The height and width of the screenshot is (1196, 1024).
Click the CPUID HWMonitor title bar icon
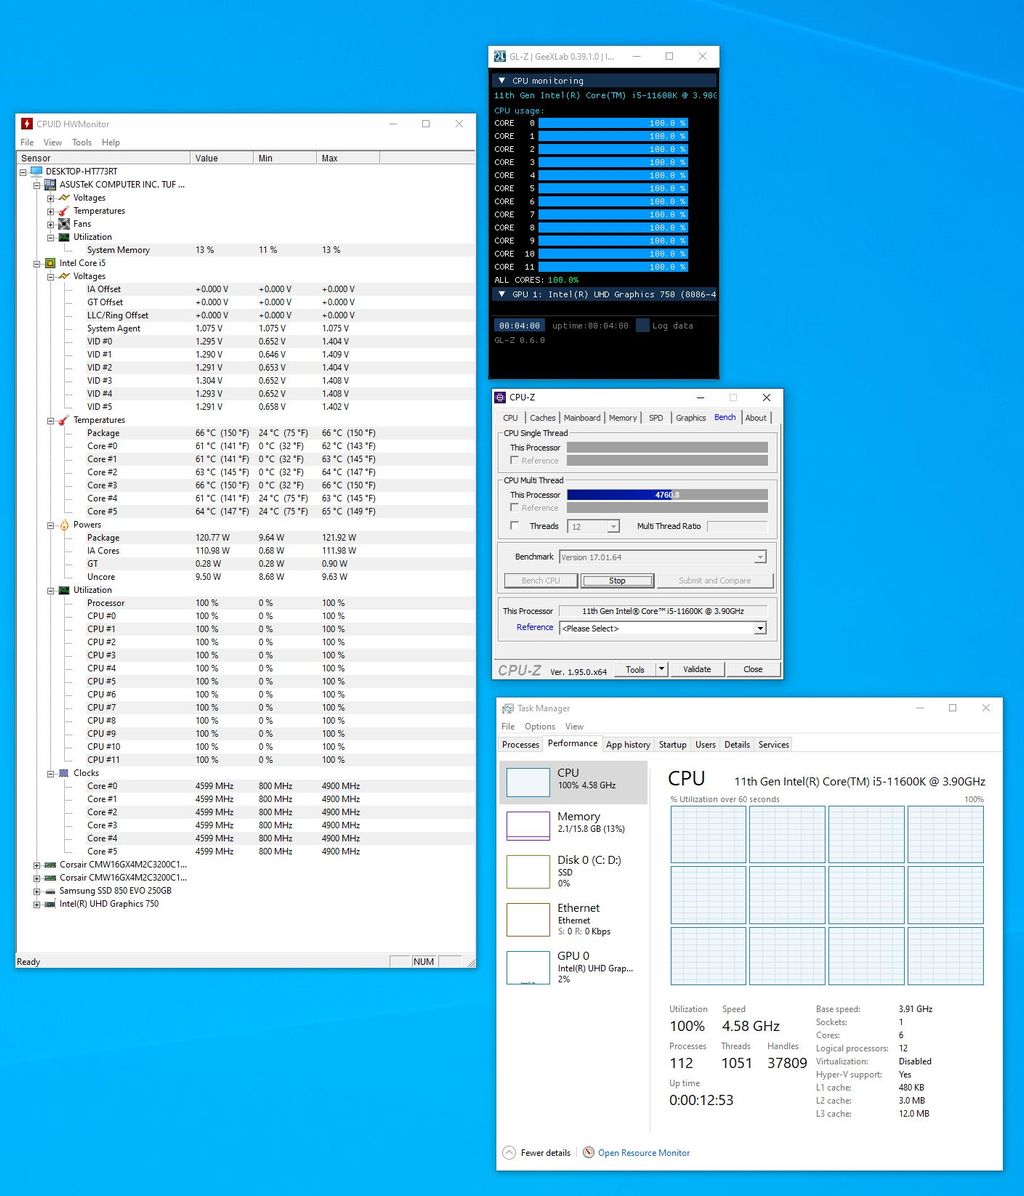point(27,124)
